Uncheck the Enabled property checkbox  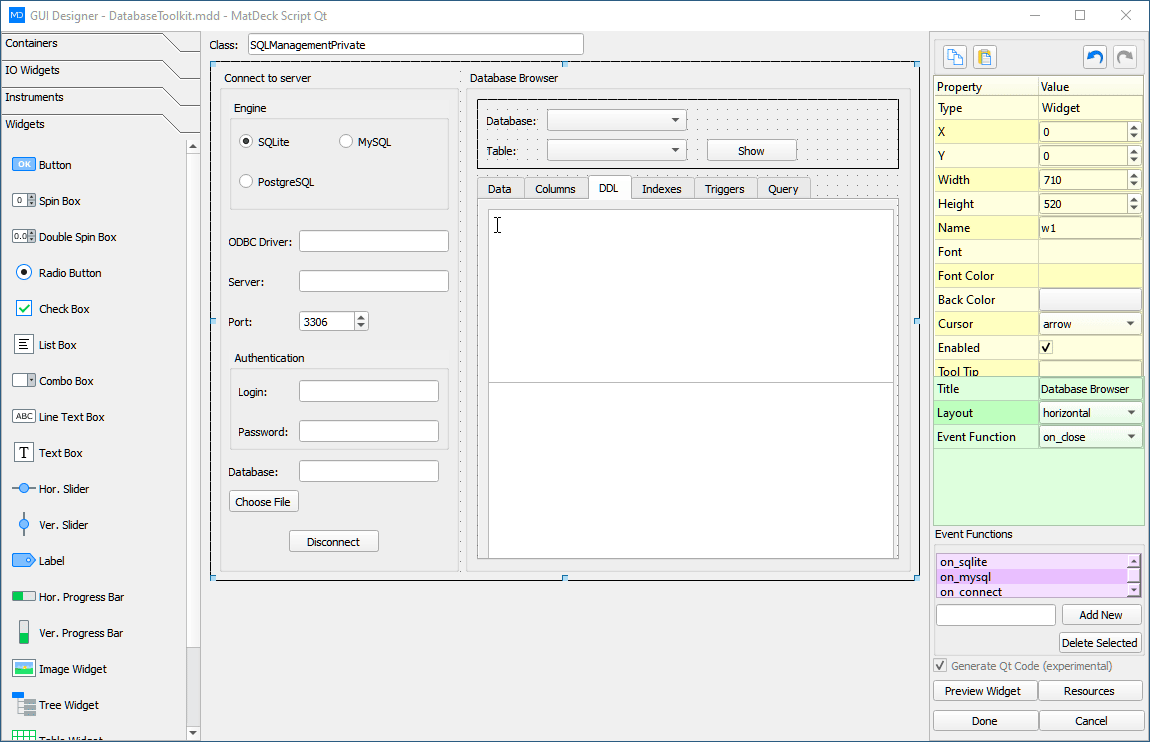[x=1046, y=348]
